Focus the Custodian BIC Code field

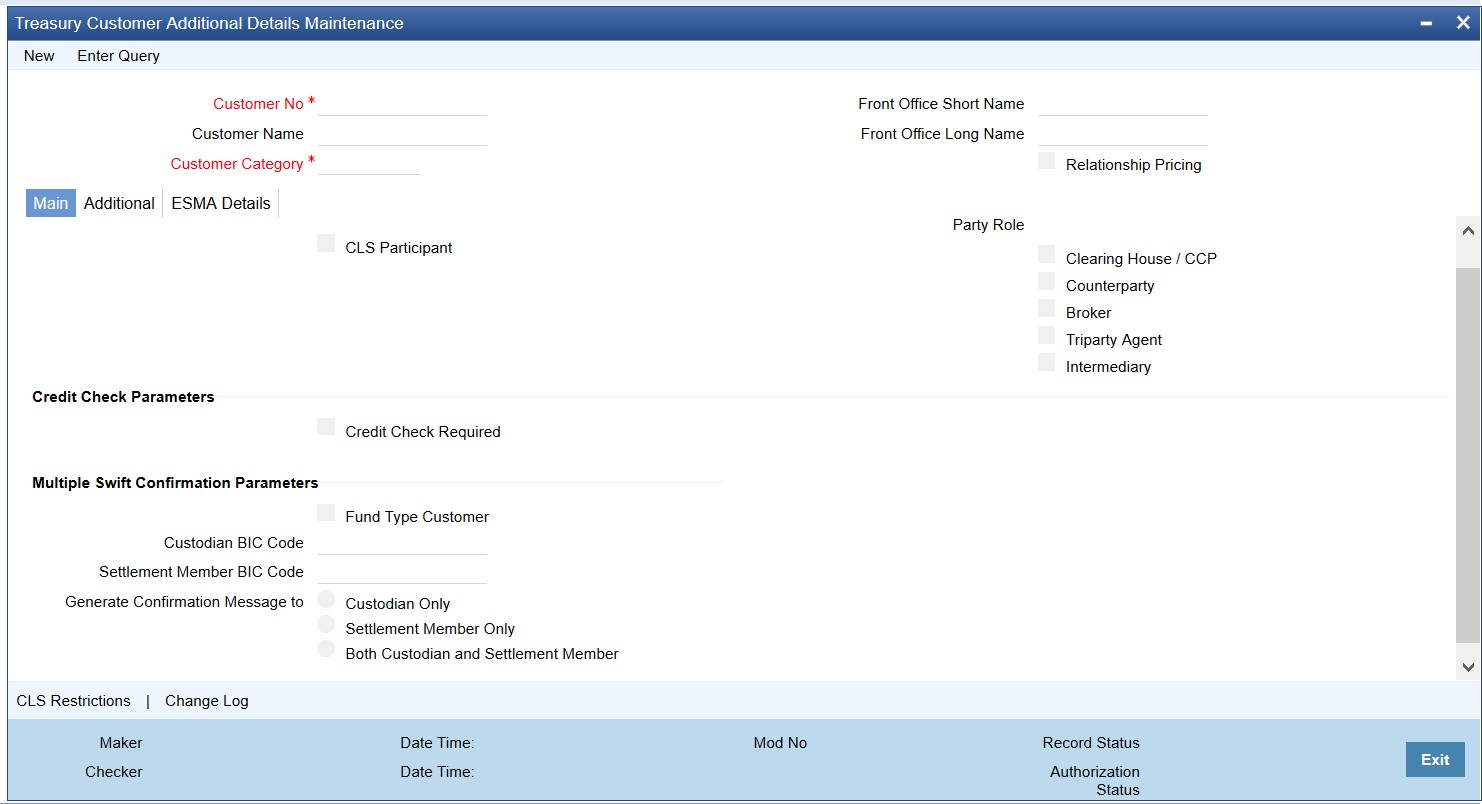[402, 543]
